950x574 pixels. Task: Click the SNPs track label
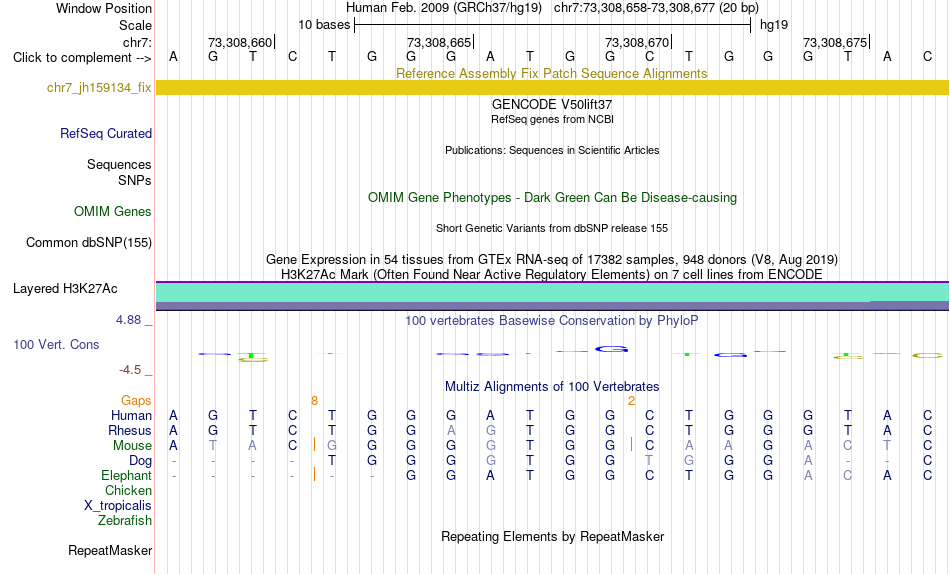coord(135,181)
